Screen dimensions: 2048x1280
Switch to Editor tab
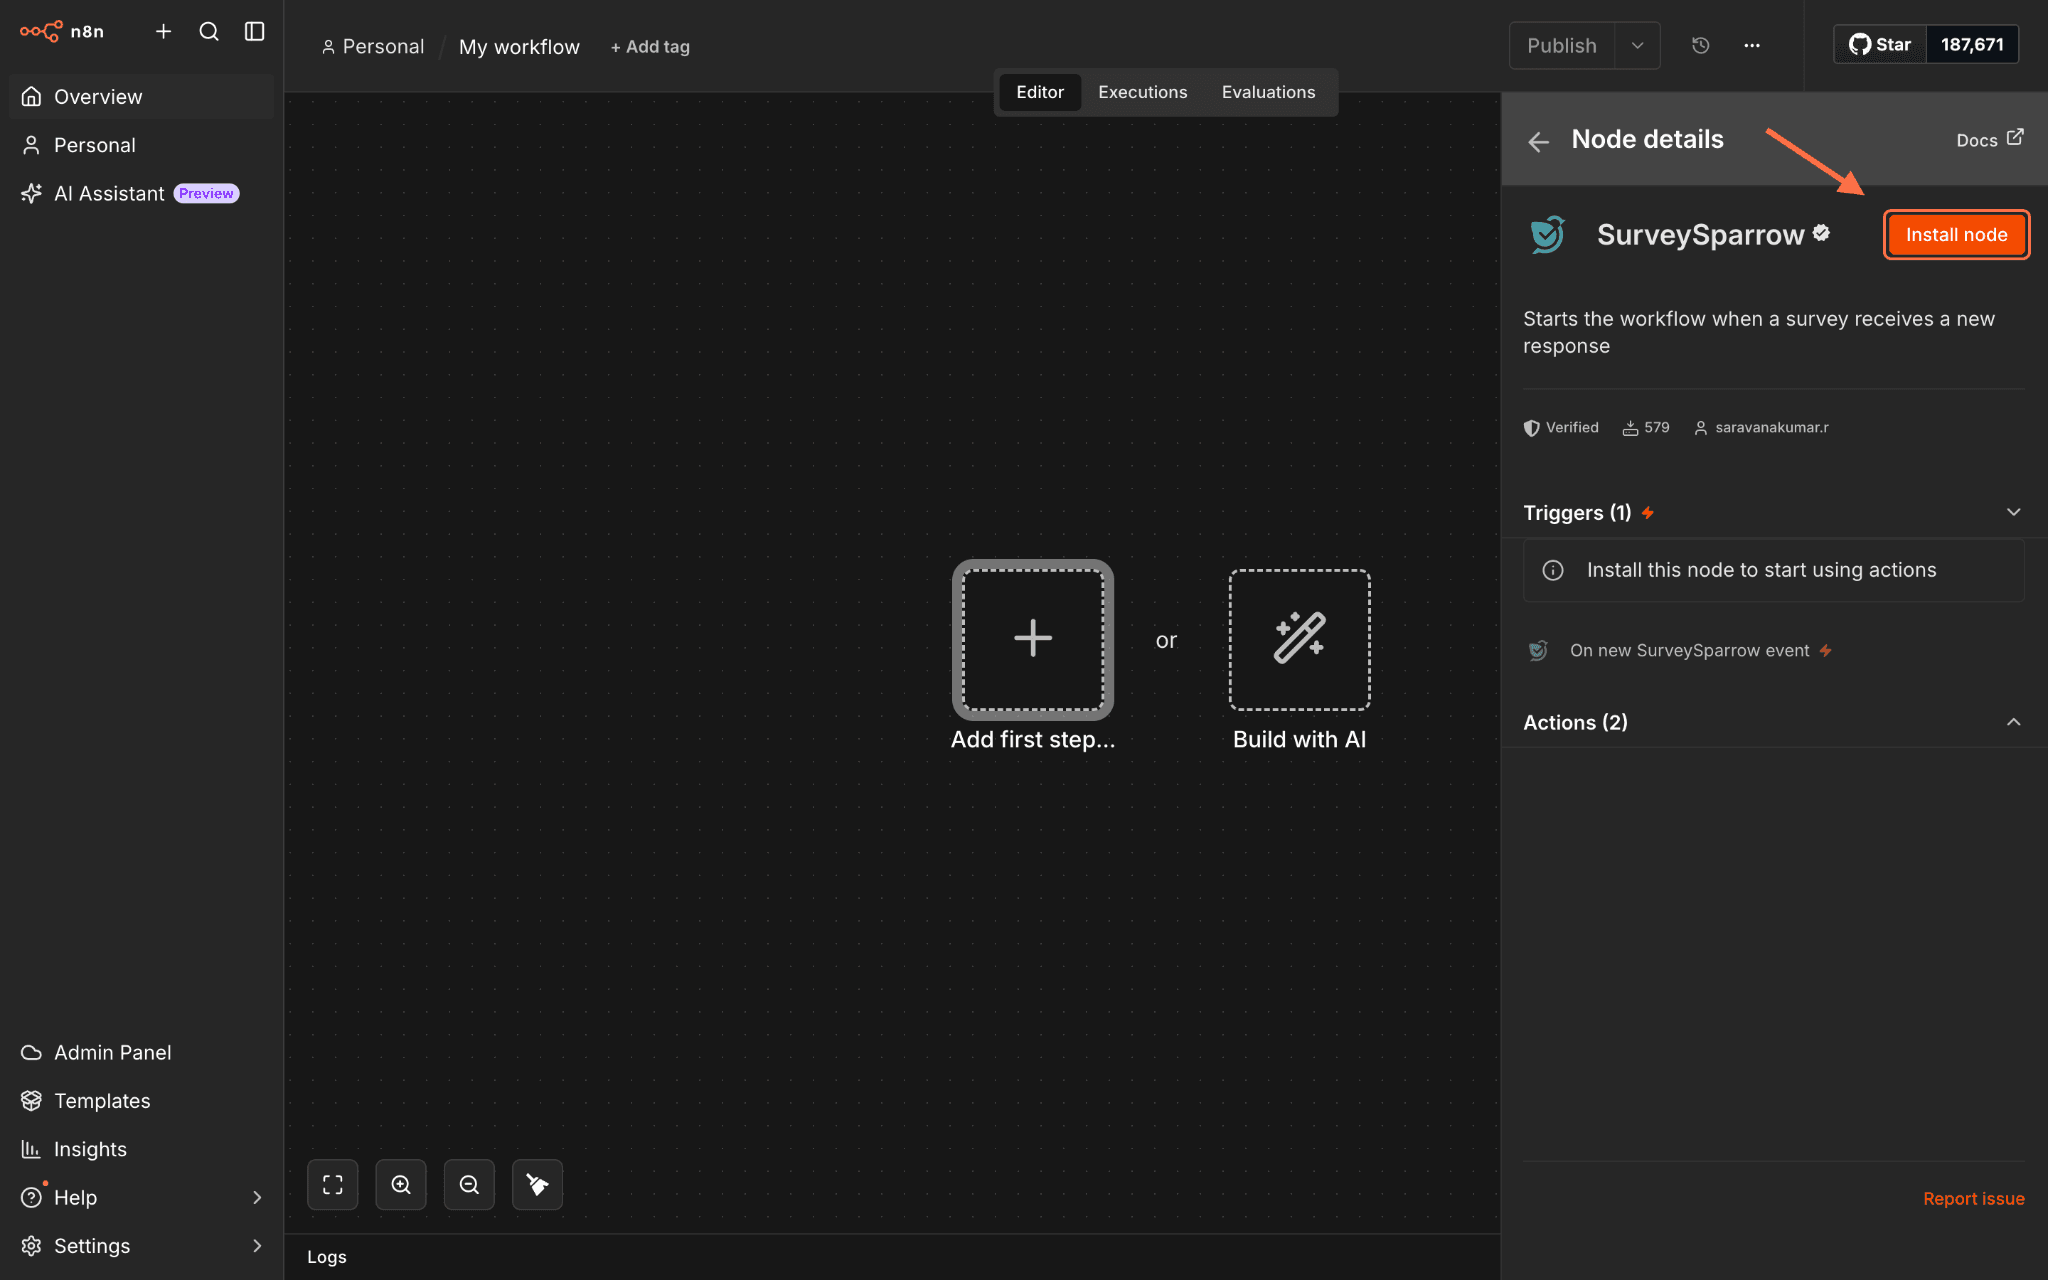pos(1040,92)
